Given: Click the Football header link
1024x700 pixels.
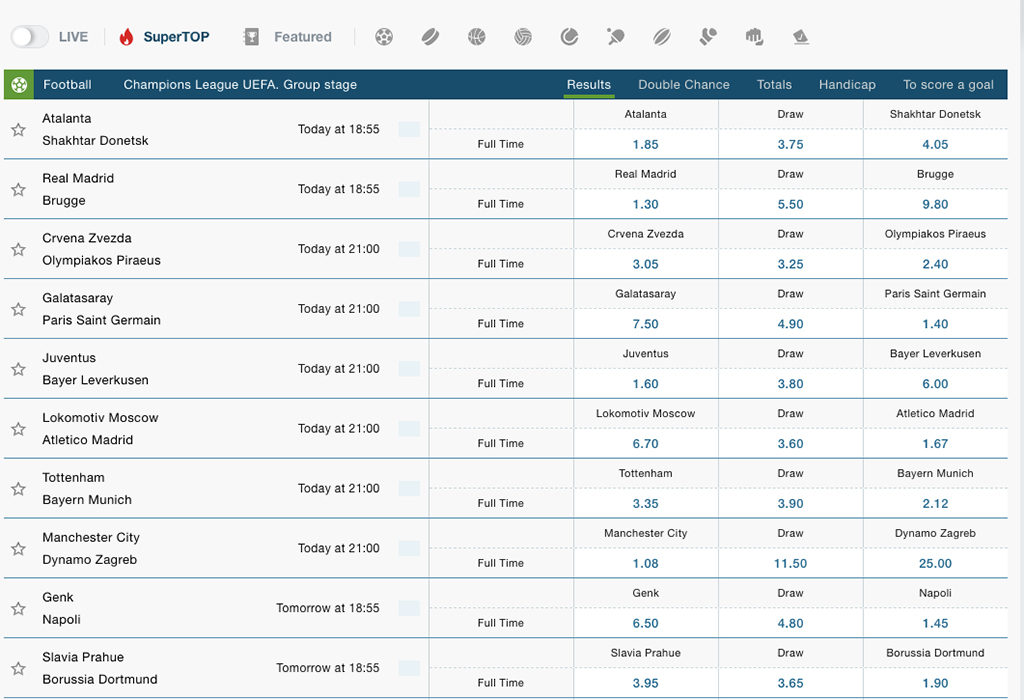Looking at the screenshot, I should tap(67, 84).
